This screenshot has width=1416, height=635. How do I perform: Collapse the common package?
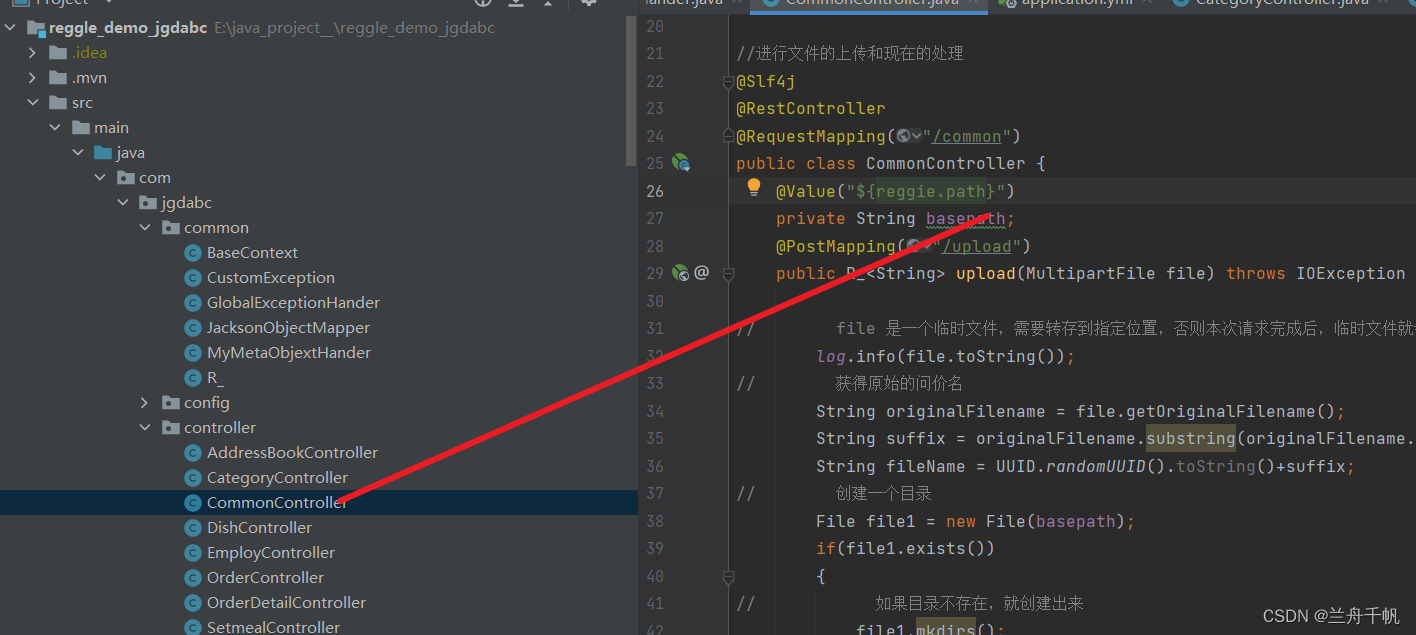145,228
